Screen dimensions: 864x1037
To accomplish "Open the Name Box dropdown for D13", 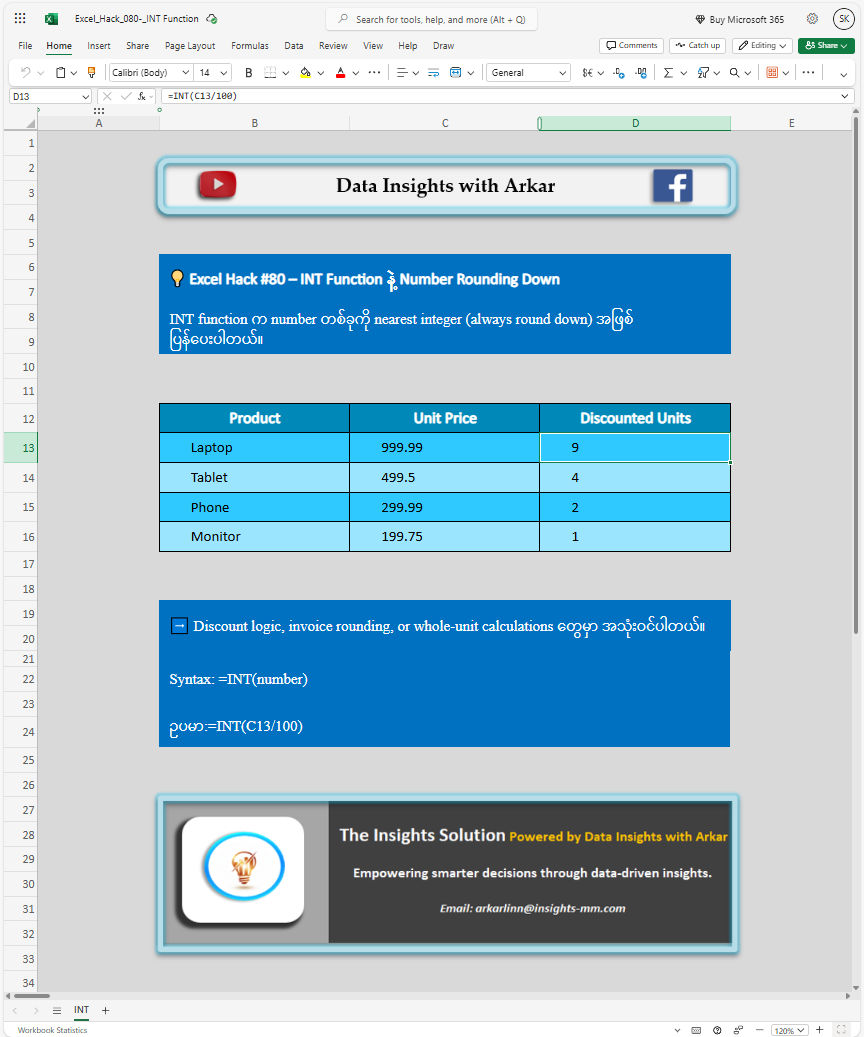I will click(x=84, y=96).
